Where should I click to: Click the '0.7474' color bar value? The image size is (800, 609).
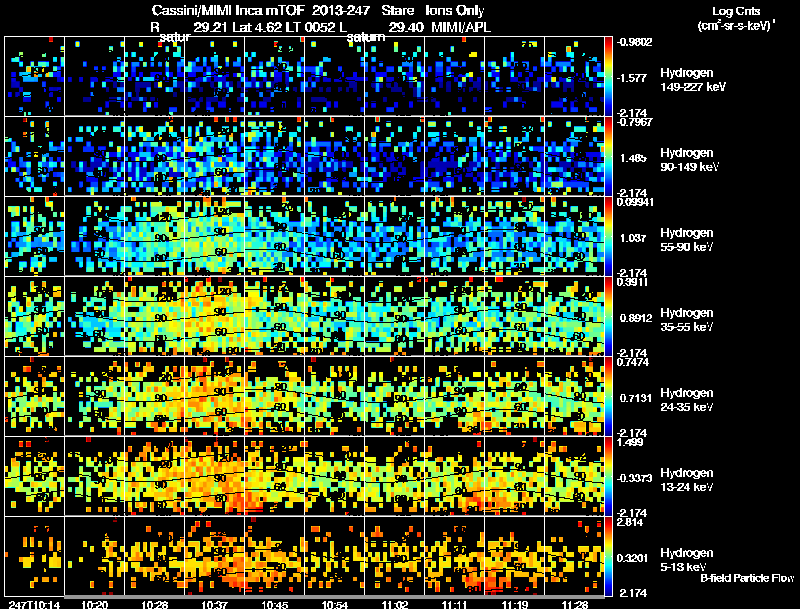click(x=633, y=362)
